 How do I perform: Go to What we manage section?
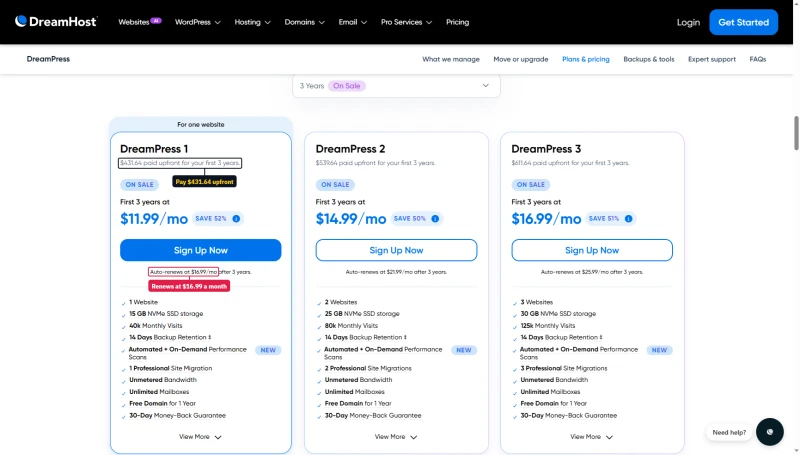[x=451, y=59]
